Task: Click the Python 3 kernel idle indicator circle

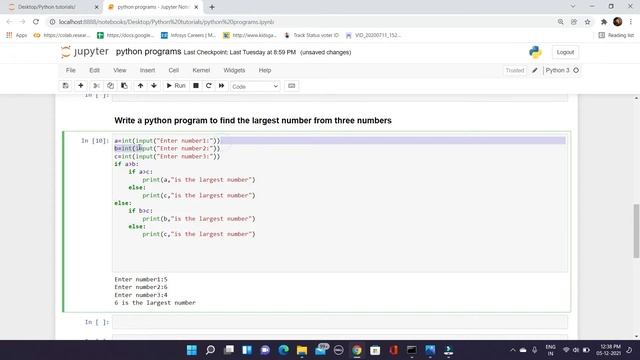Action: [x=576, y=70]
